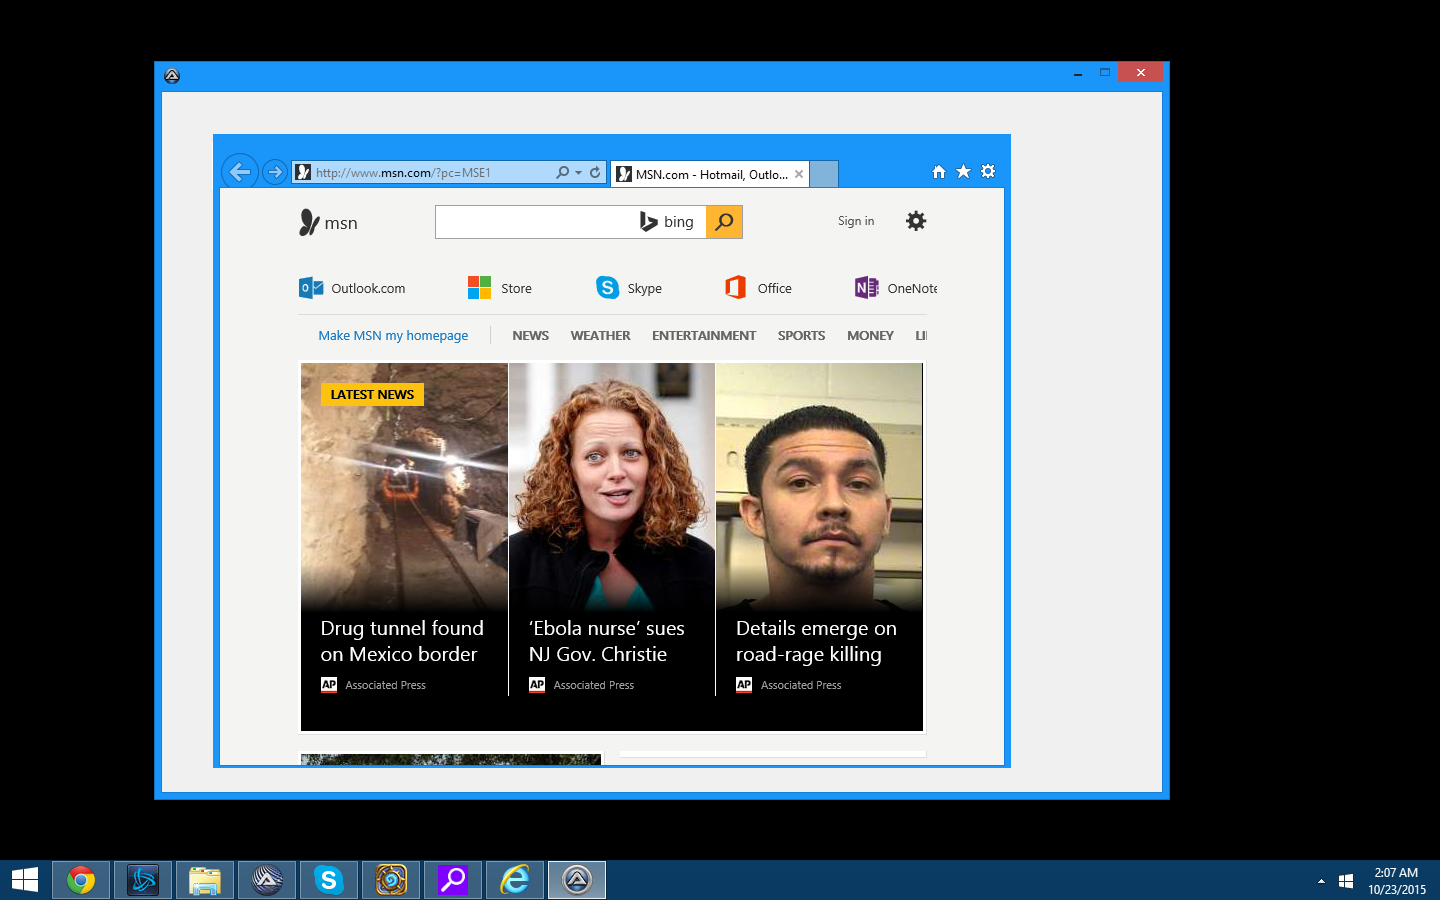Open File Explorer from taskbar
This screenshot has width=1440, height=900.
tap(205, 880)
